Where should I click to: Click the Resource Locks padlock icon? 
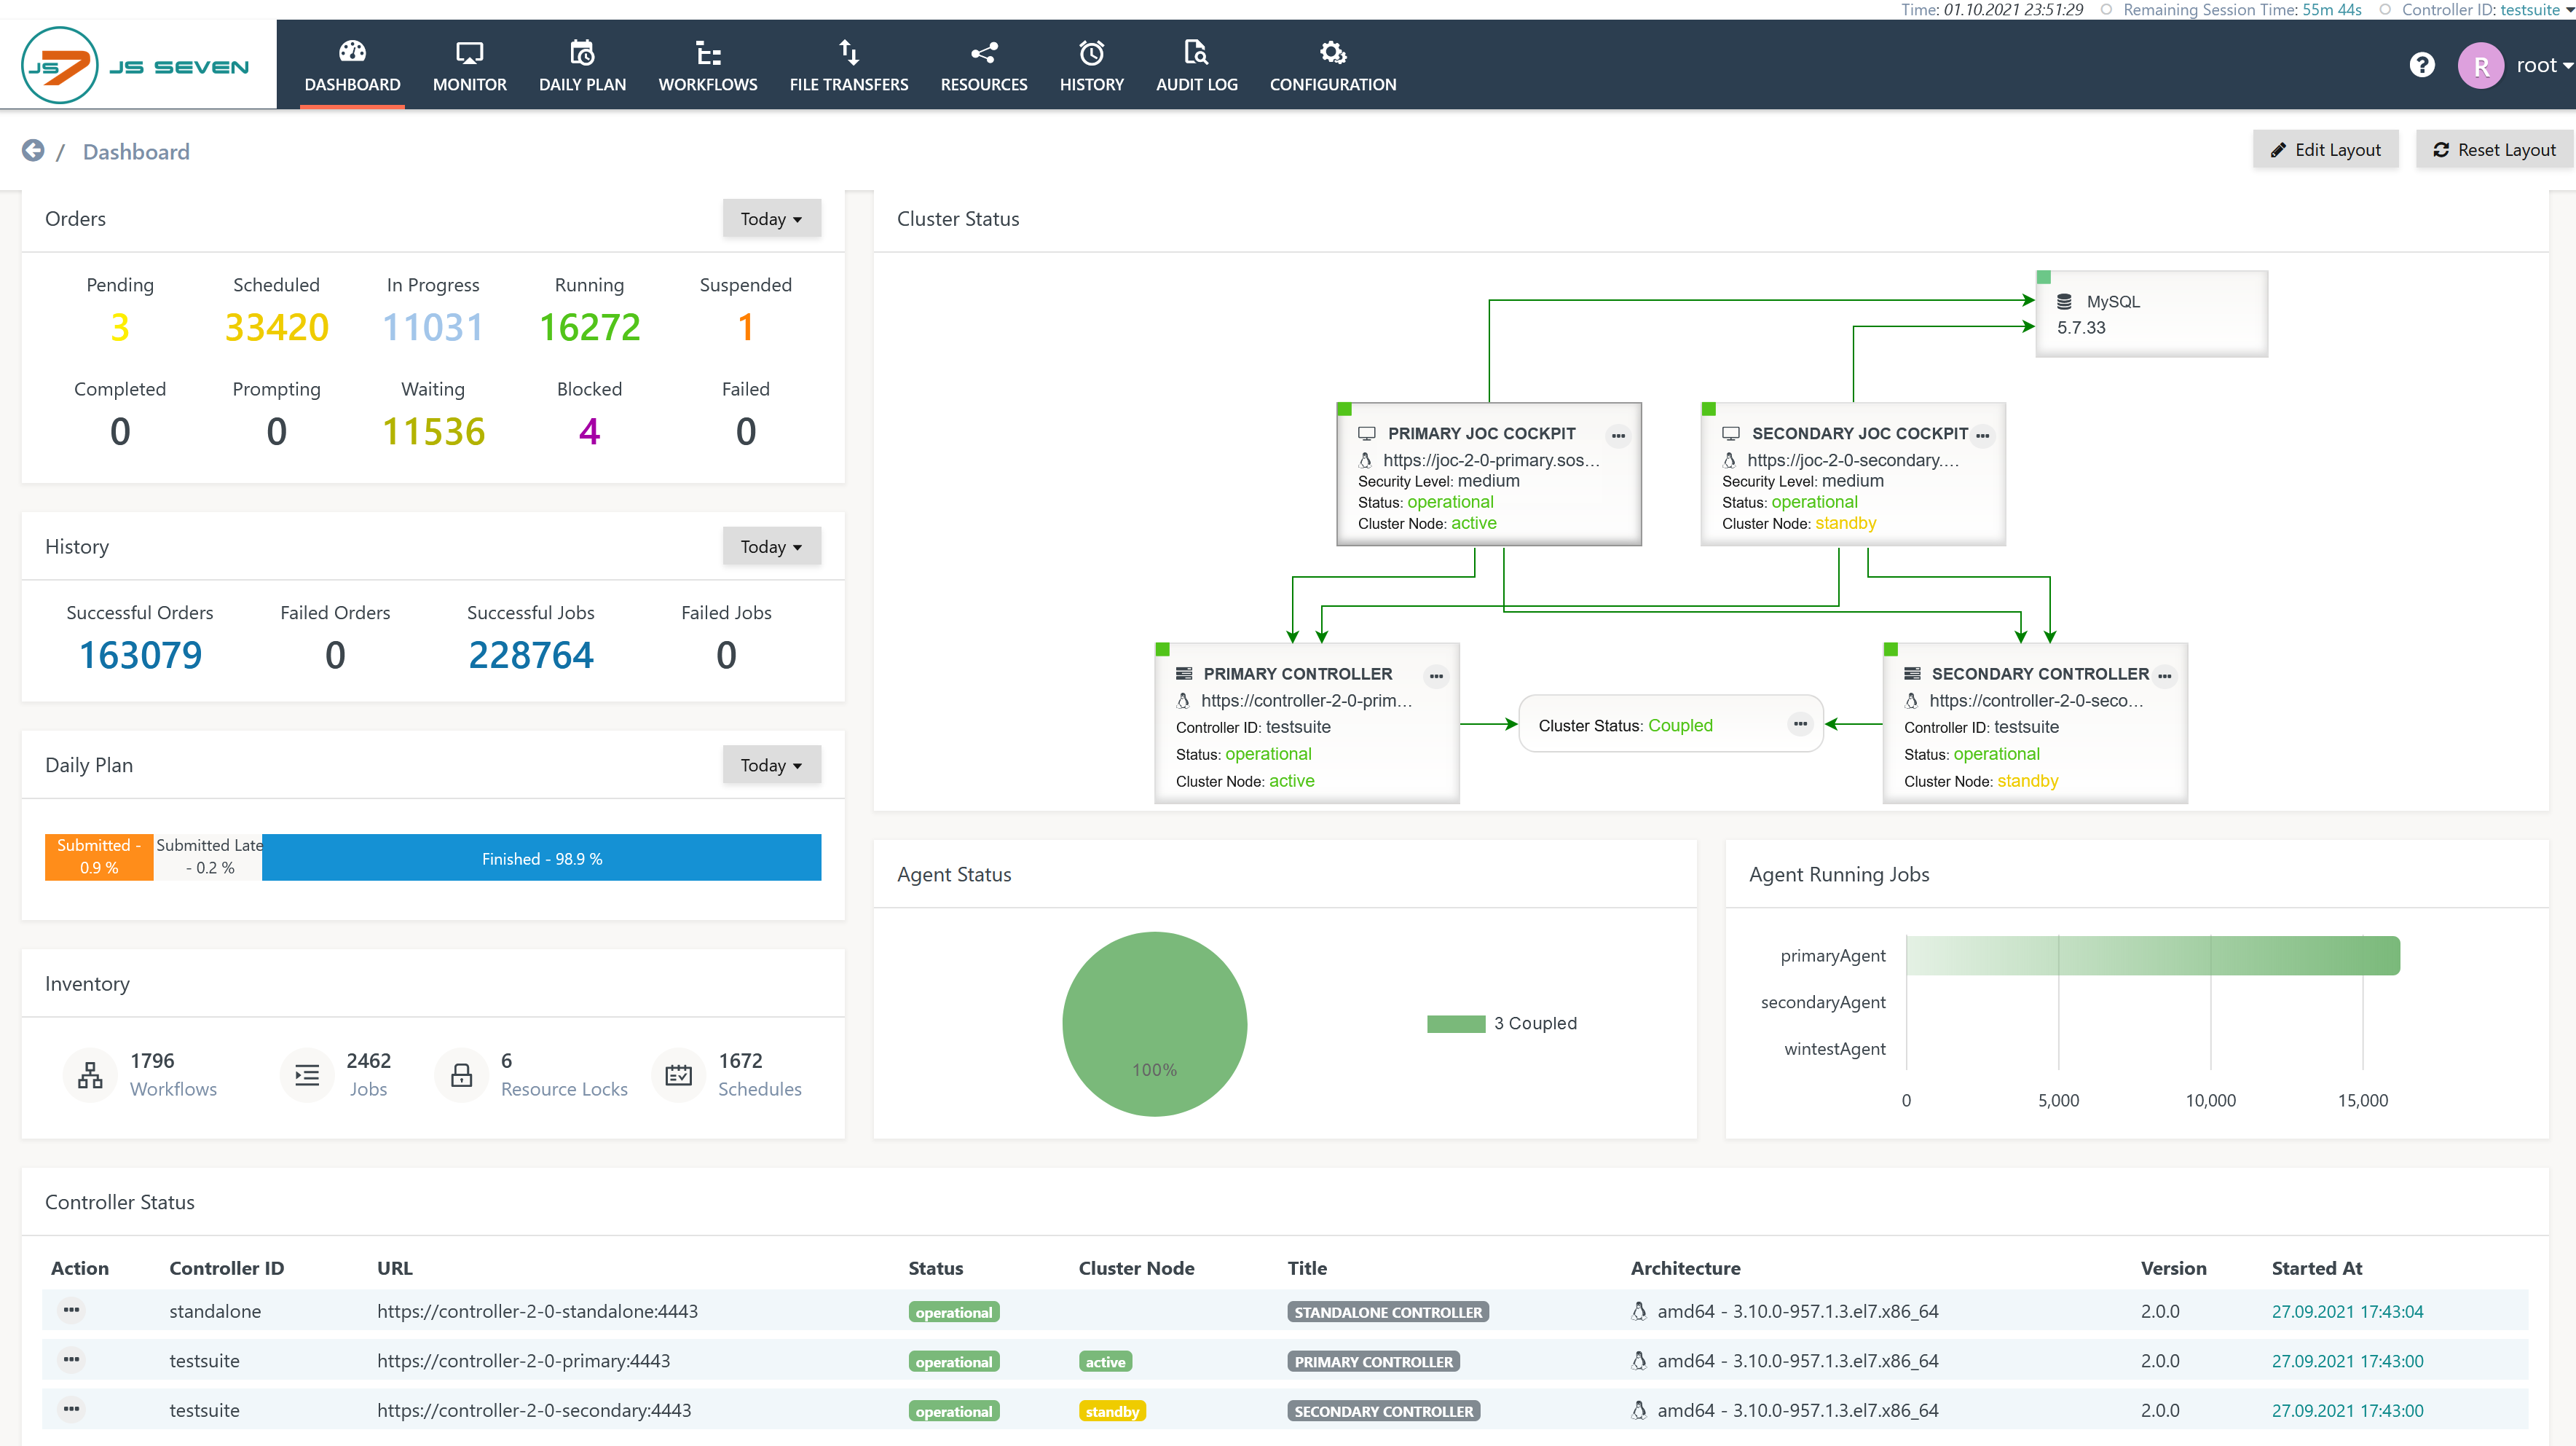click(x=461, y=1075)
